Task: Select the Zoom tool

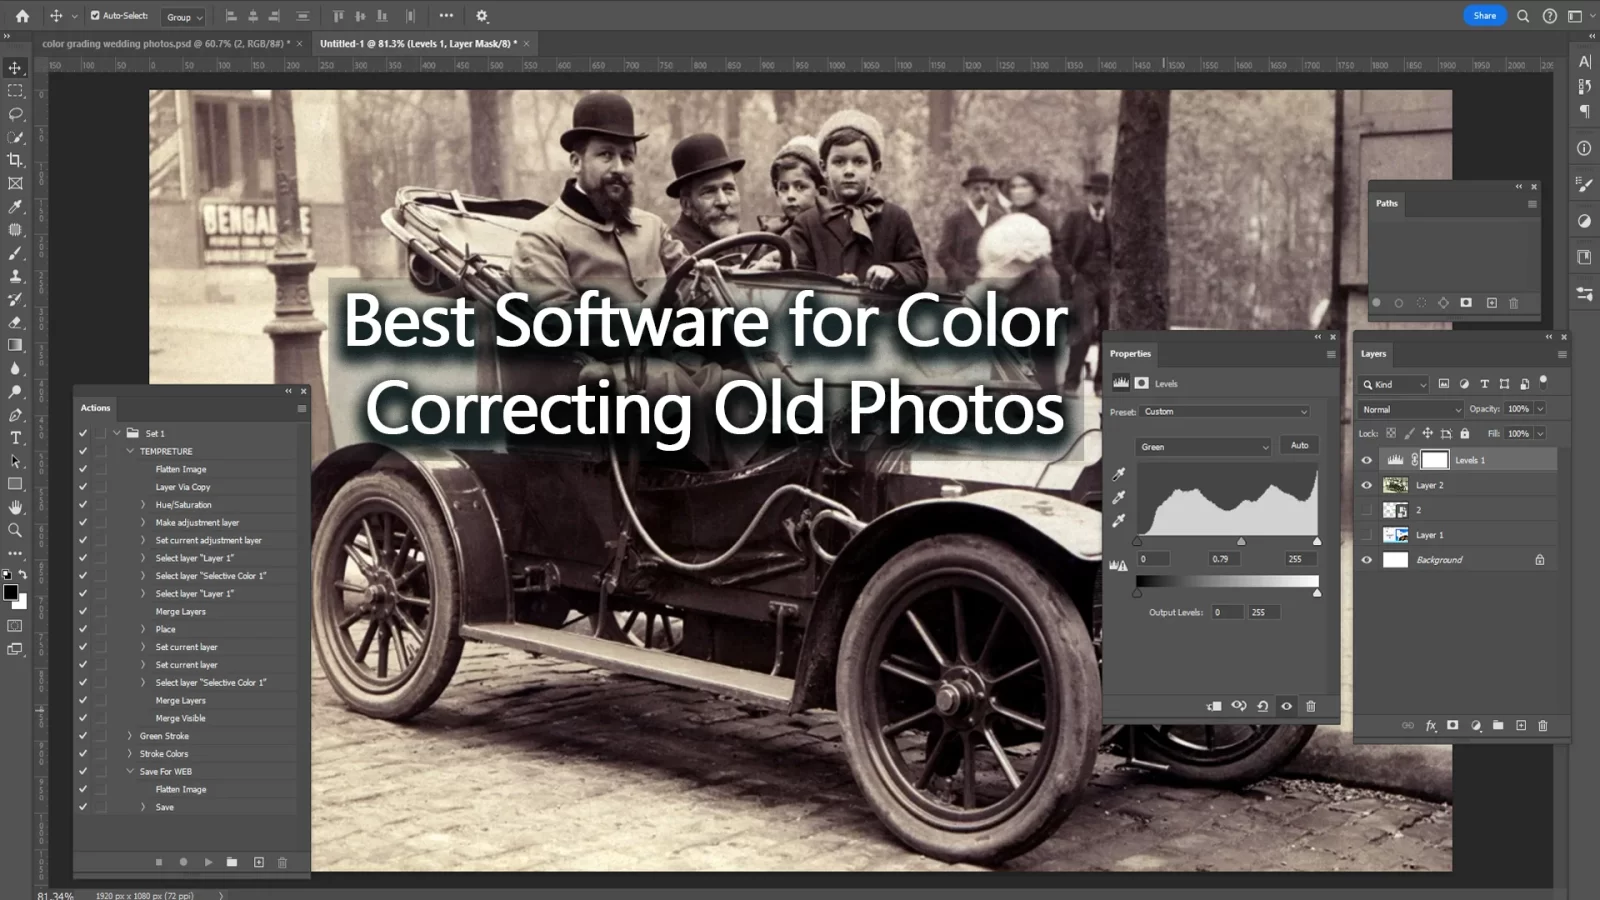Action: point(15,530)
